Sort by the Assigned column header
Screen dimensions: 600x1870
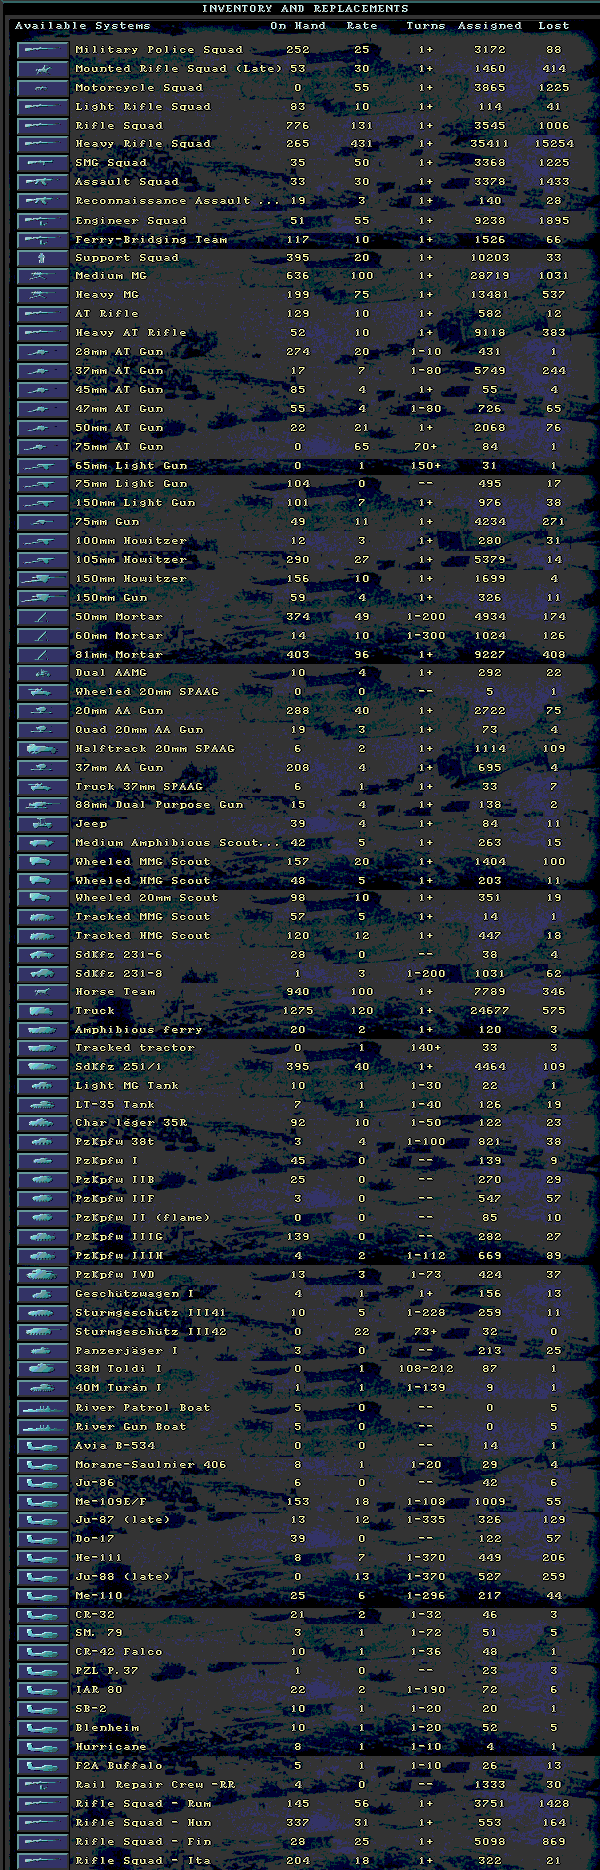coord(490,26)
